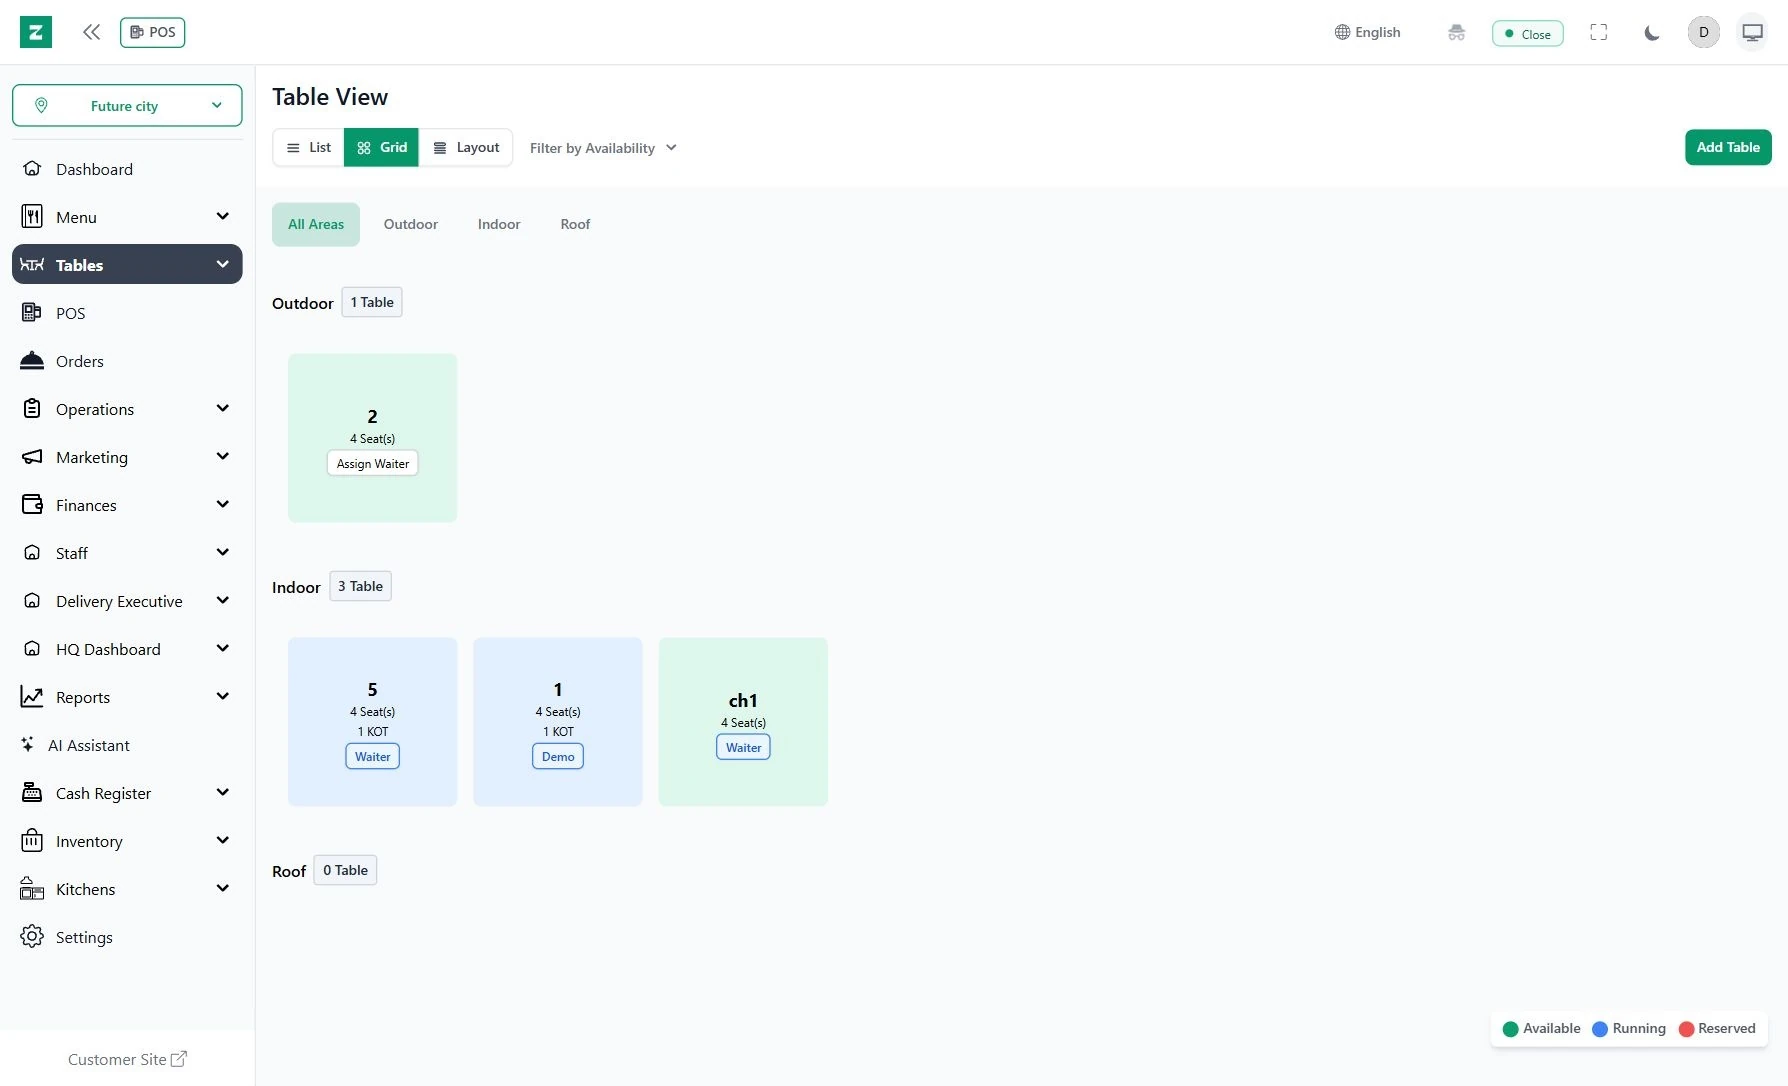1788x1086 pixels.
Task: Click the green Available legend dot
Action: coord(1510,1029)
